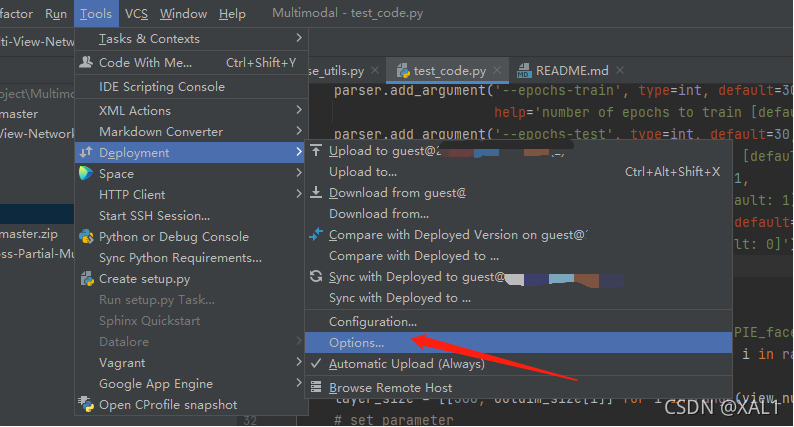The image size is (794, 427).
Task: Open the Tools menu
Action: pyautogui.click(x=96, y=14)
